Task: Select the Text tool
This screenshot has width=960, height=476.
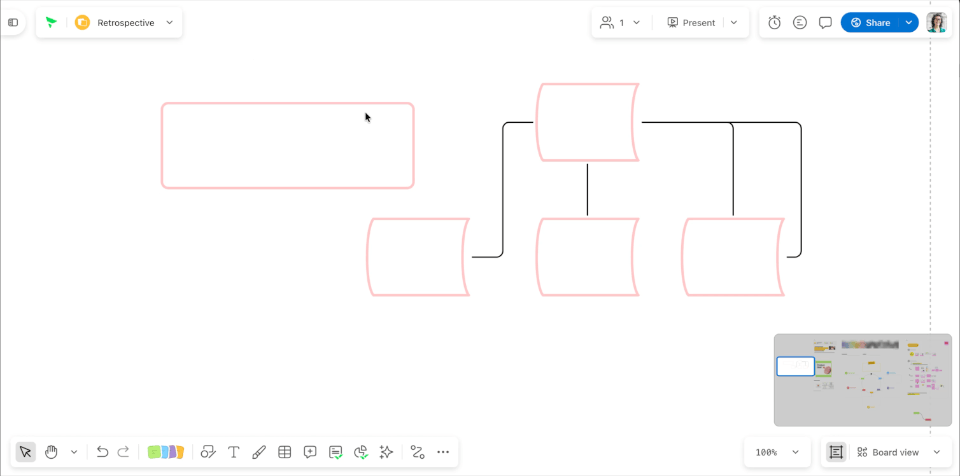Action: point(233,452)
